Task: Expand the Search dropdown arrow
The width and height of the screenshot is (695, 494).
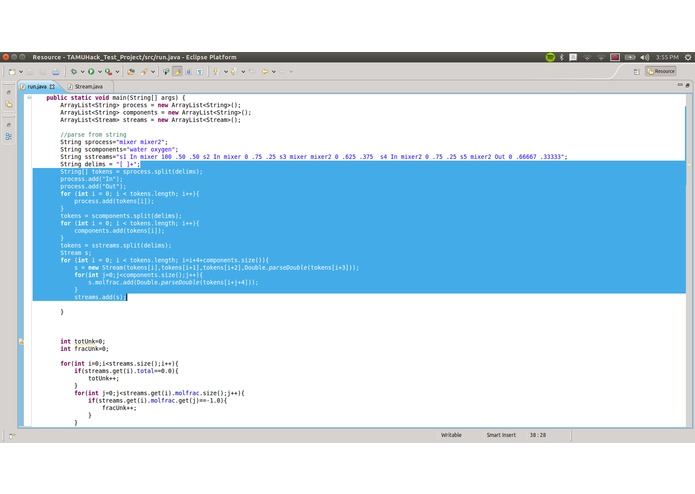Action: [x=153, y=71]
